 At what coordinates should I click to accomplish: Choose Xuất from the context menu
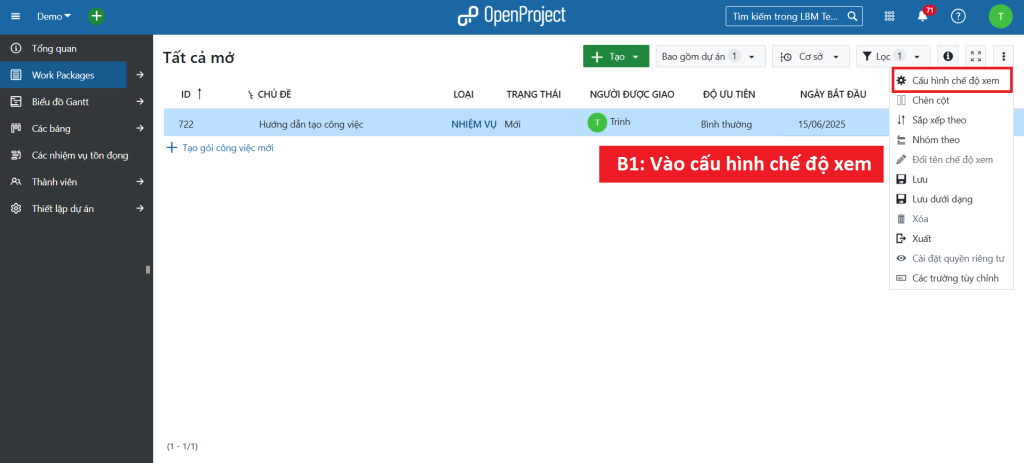(x=921, y=238)
